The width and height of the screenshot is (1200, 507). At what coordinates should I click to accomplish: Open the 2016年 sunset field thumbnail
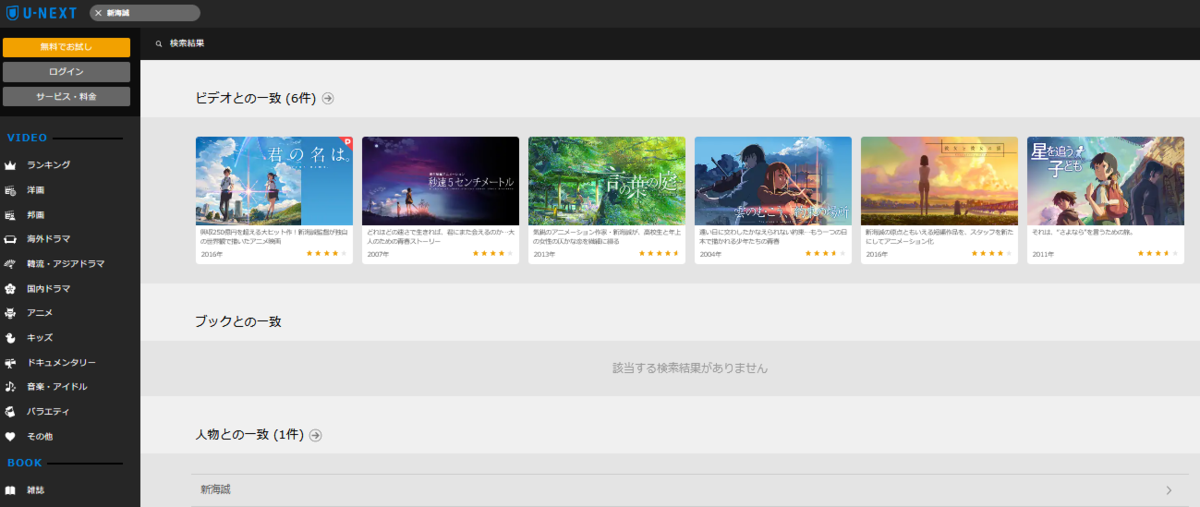point(939,181)
